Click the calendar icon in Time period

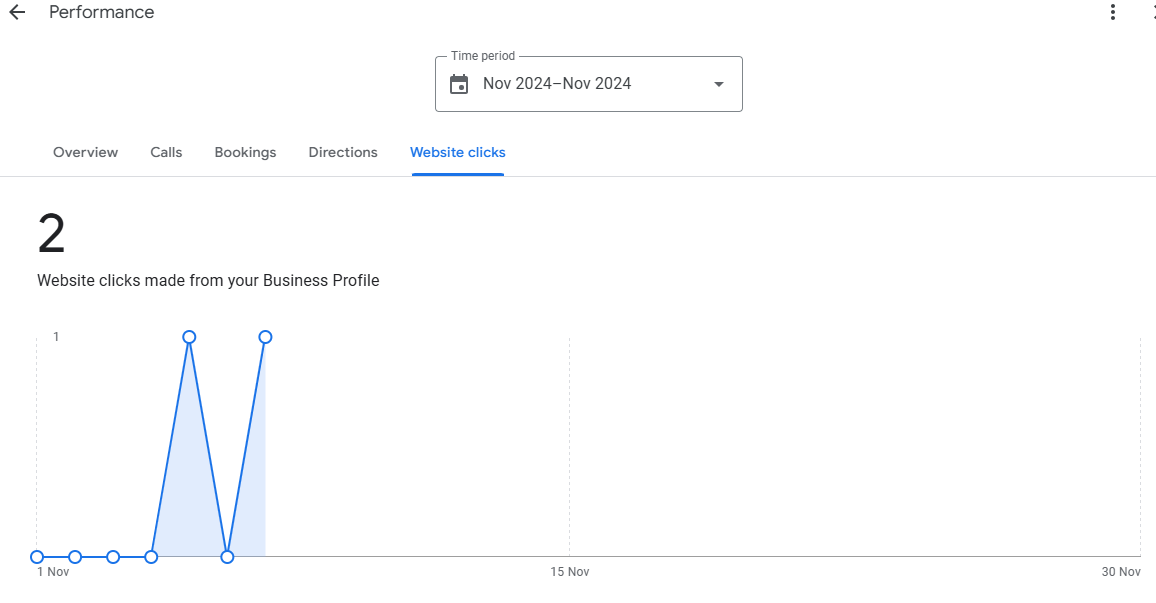click(x=459, y=84)
